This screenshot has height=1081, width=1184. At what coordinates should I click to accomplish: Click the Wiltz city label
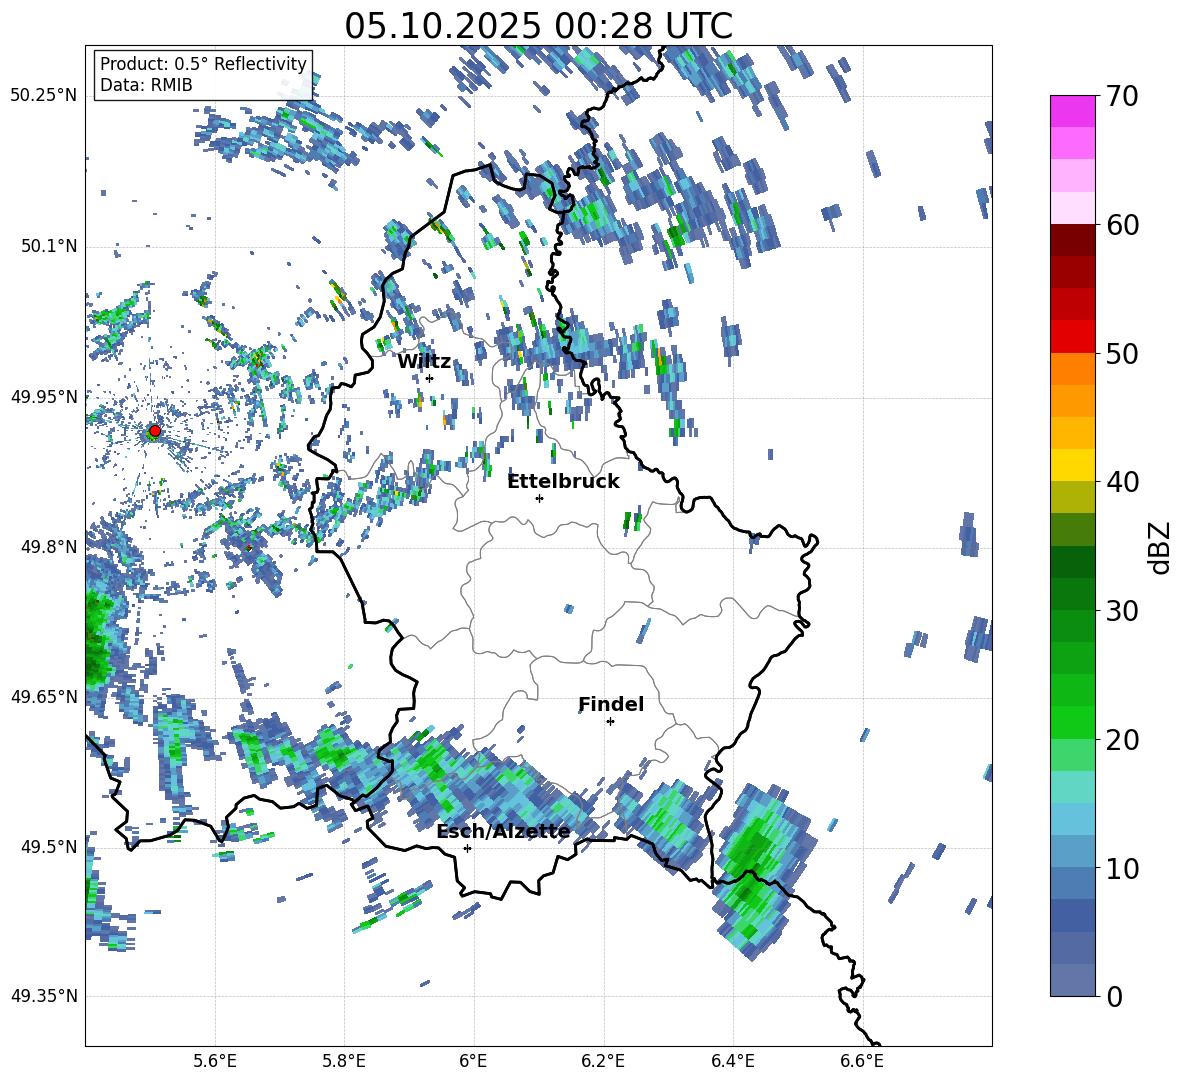424,361
